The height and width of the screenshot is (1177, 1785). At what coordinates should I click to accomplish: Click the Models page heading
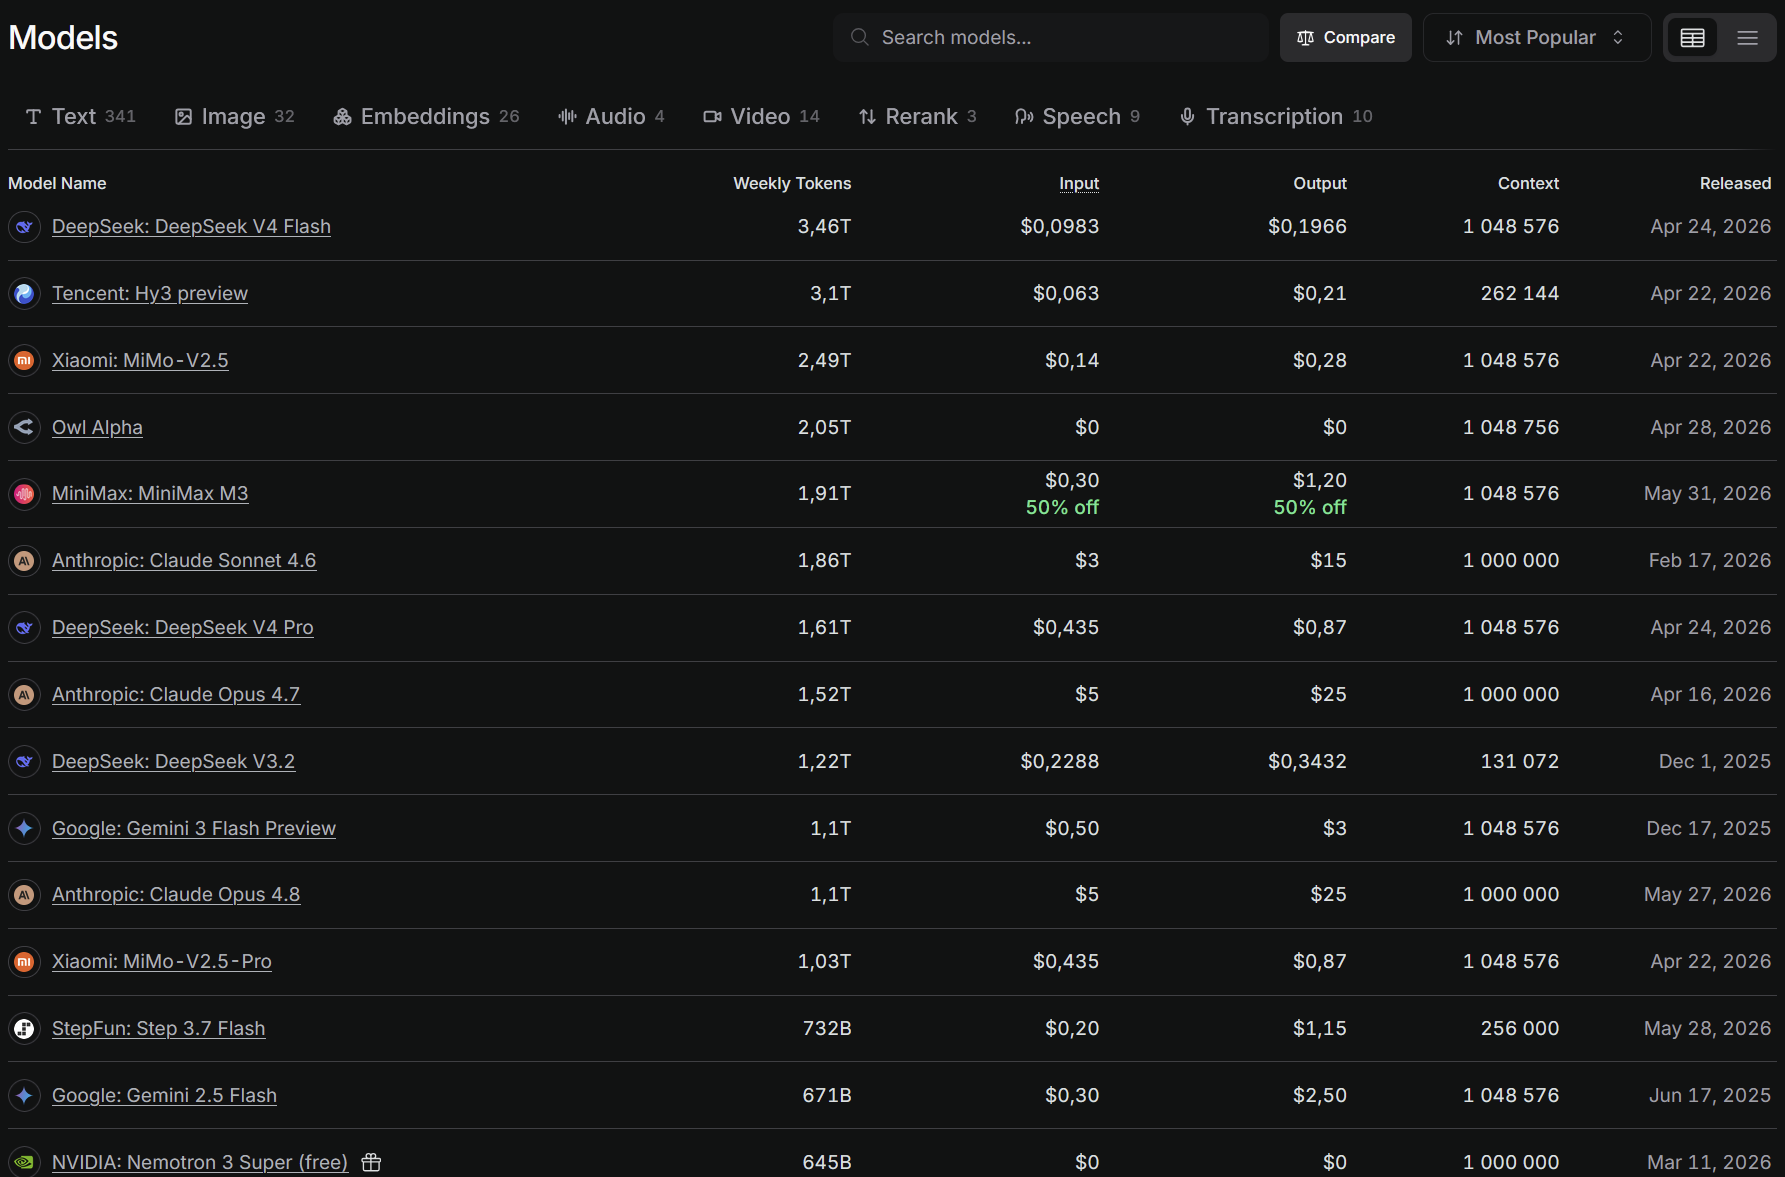pyautogui.click(x=63, y=38)
